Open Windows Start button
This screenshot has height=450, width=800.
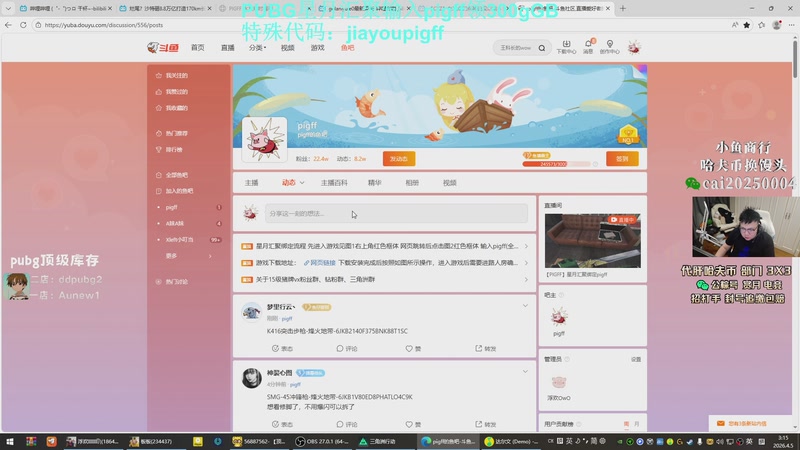[10, 441]
